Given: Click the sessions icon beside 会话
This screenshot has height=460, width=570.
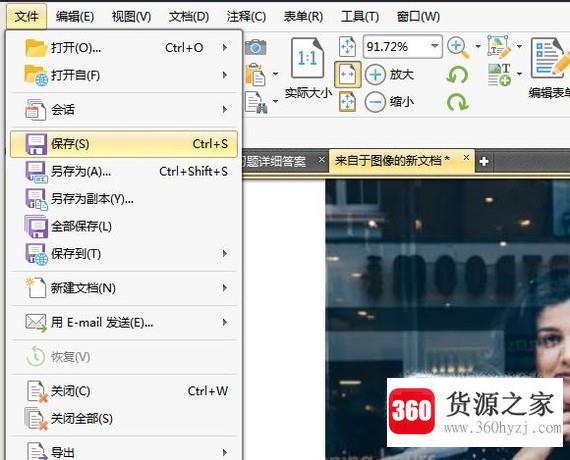Looking at the screenshot, I should point(36,110).
